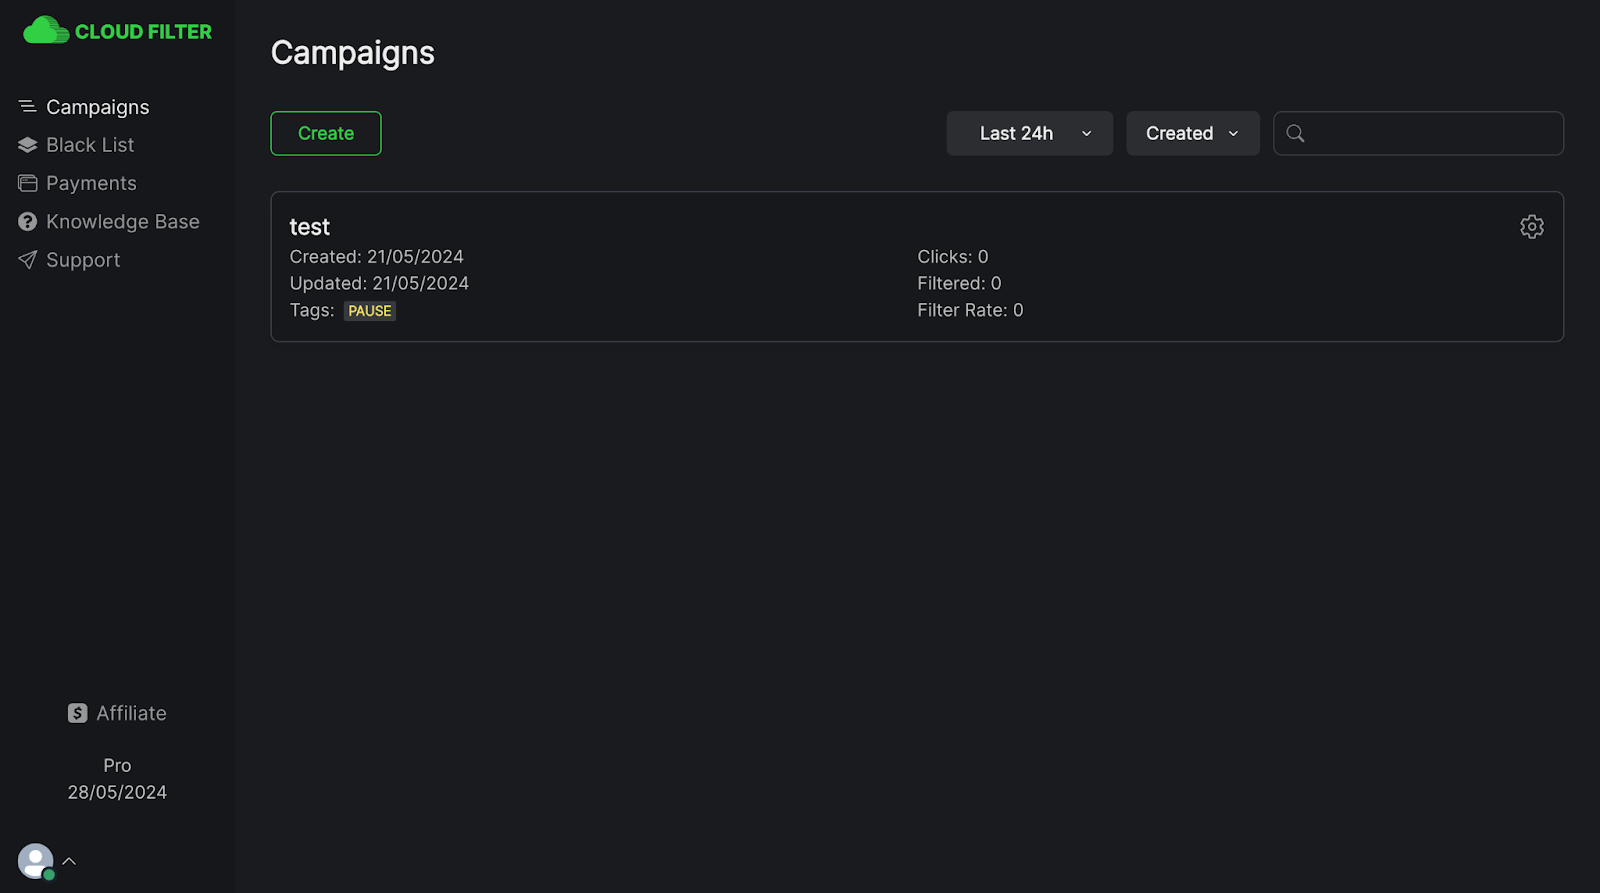Go to Black List in sidebar
This screenshot has height=893, width=1600.
point(90,145)
